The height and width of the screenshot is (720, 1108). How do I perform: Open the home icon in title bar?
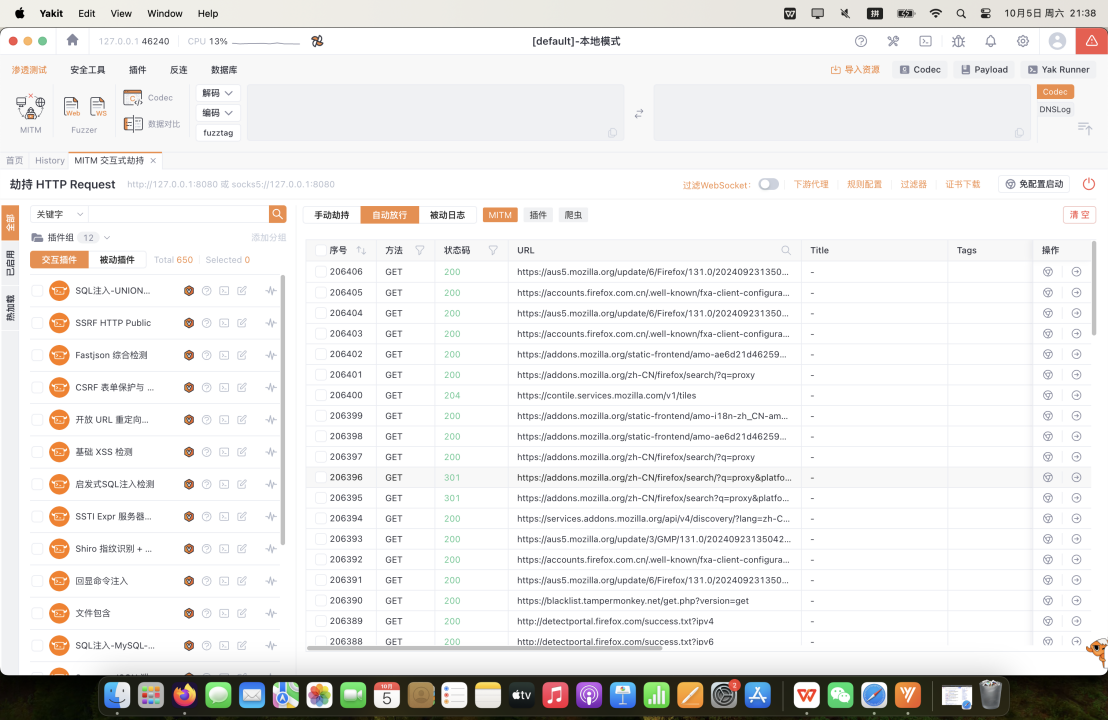pos(72,41)
